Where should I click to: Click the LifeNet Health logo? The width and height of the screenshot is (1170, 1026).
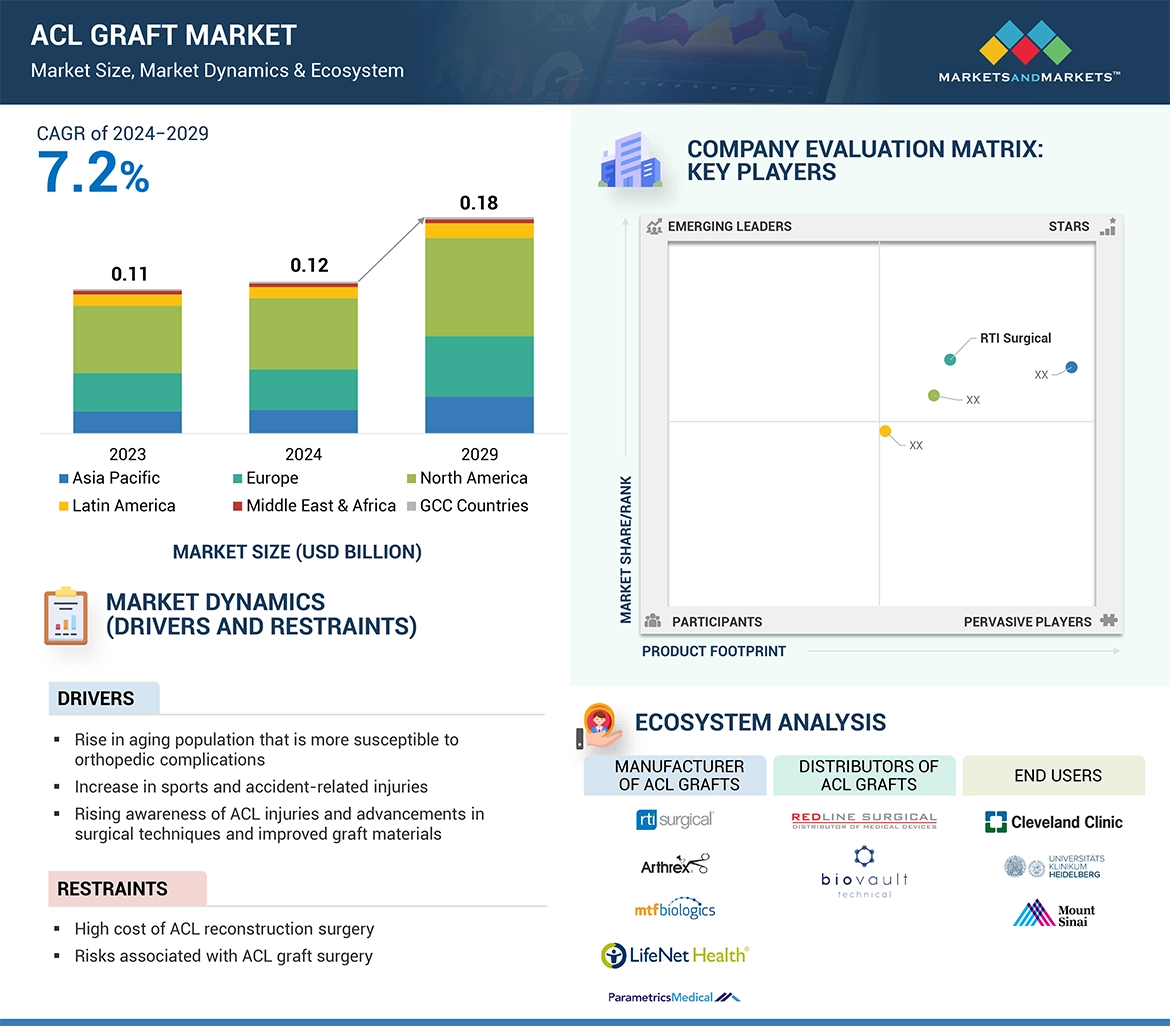(x=673, y=955)
